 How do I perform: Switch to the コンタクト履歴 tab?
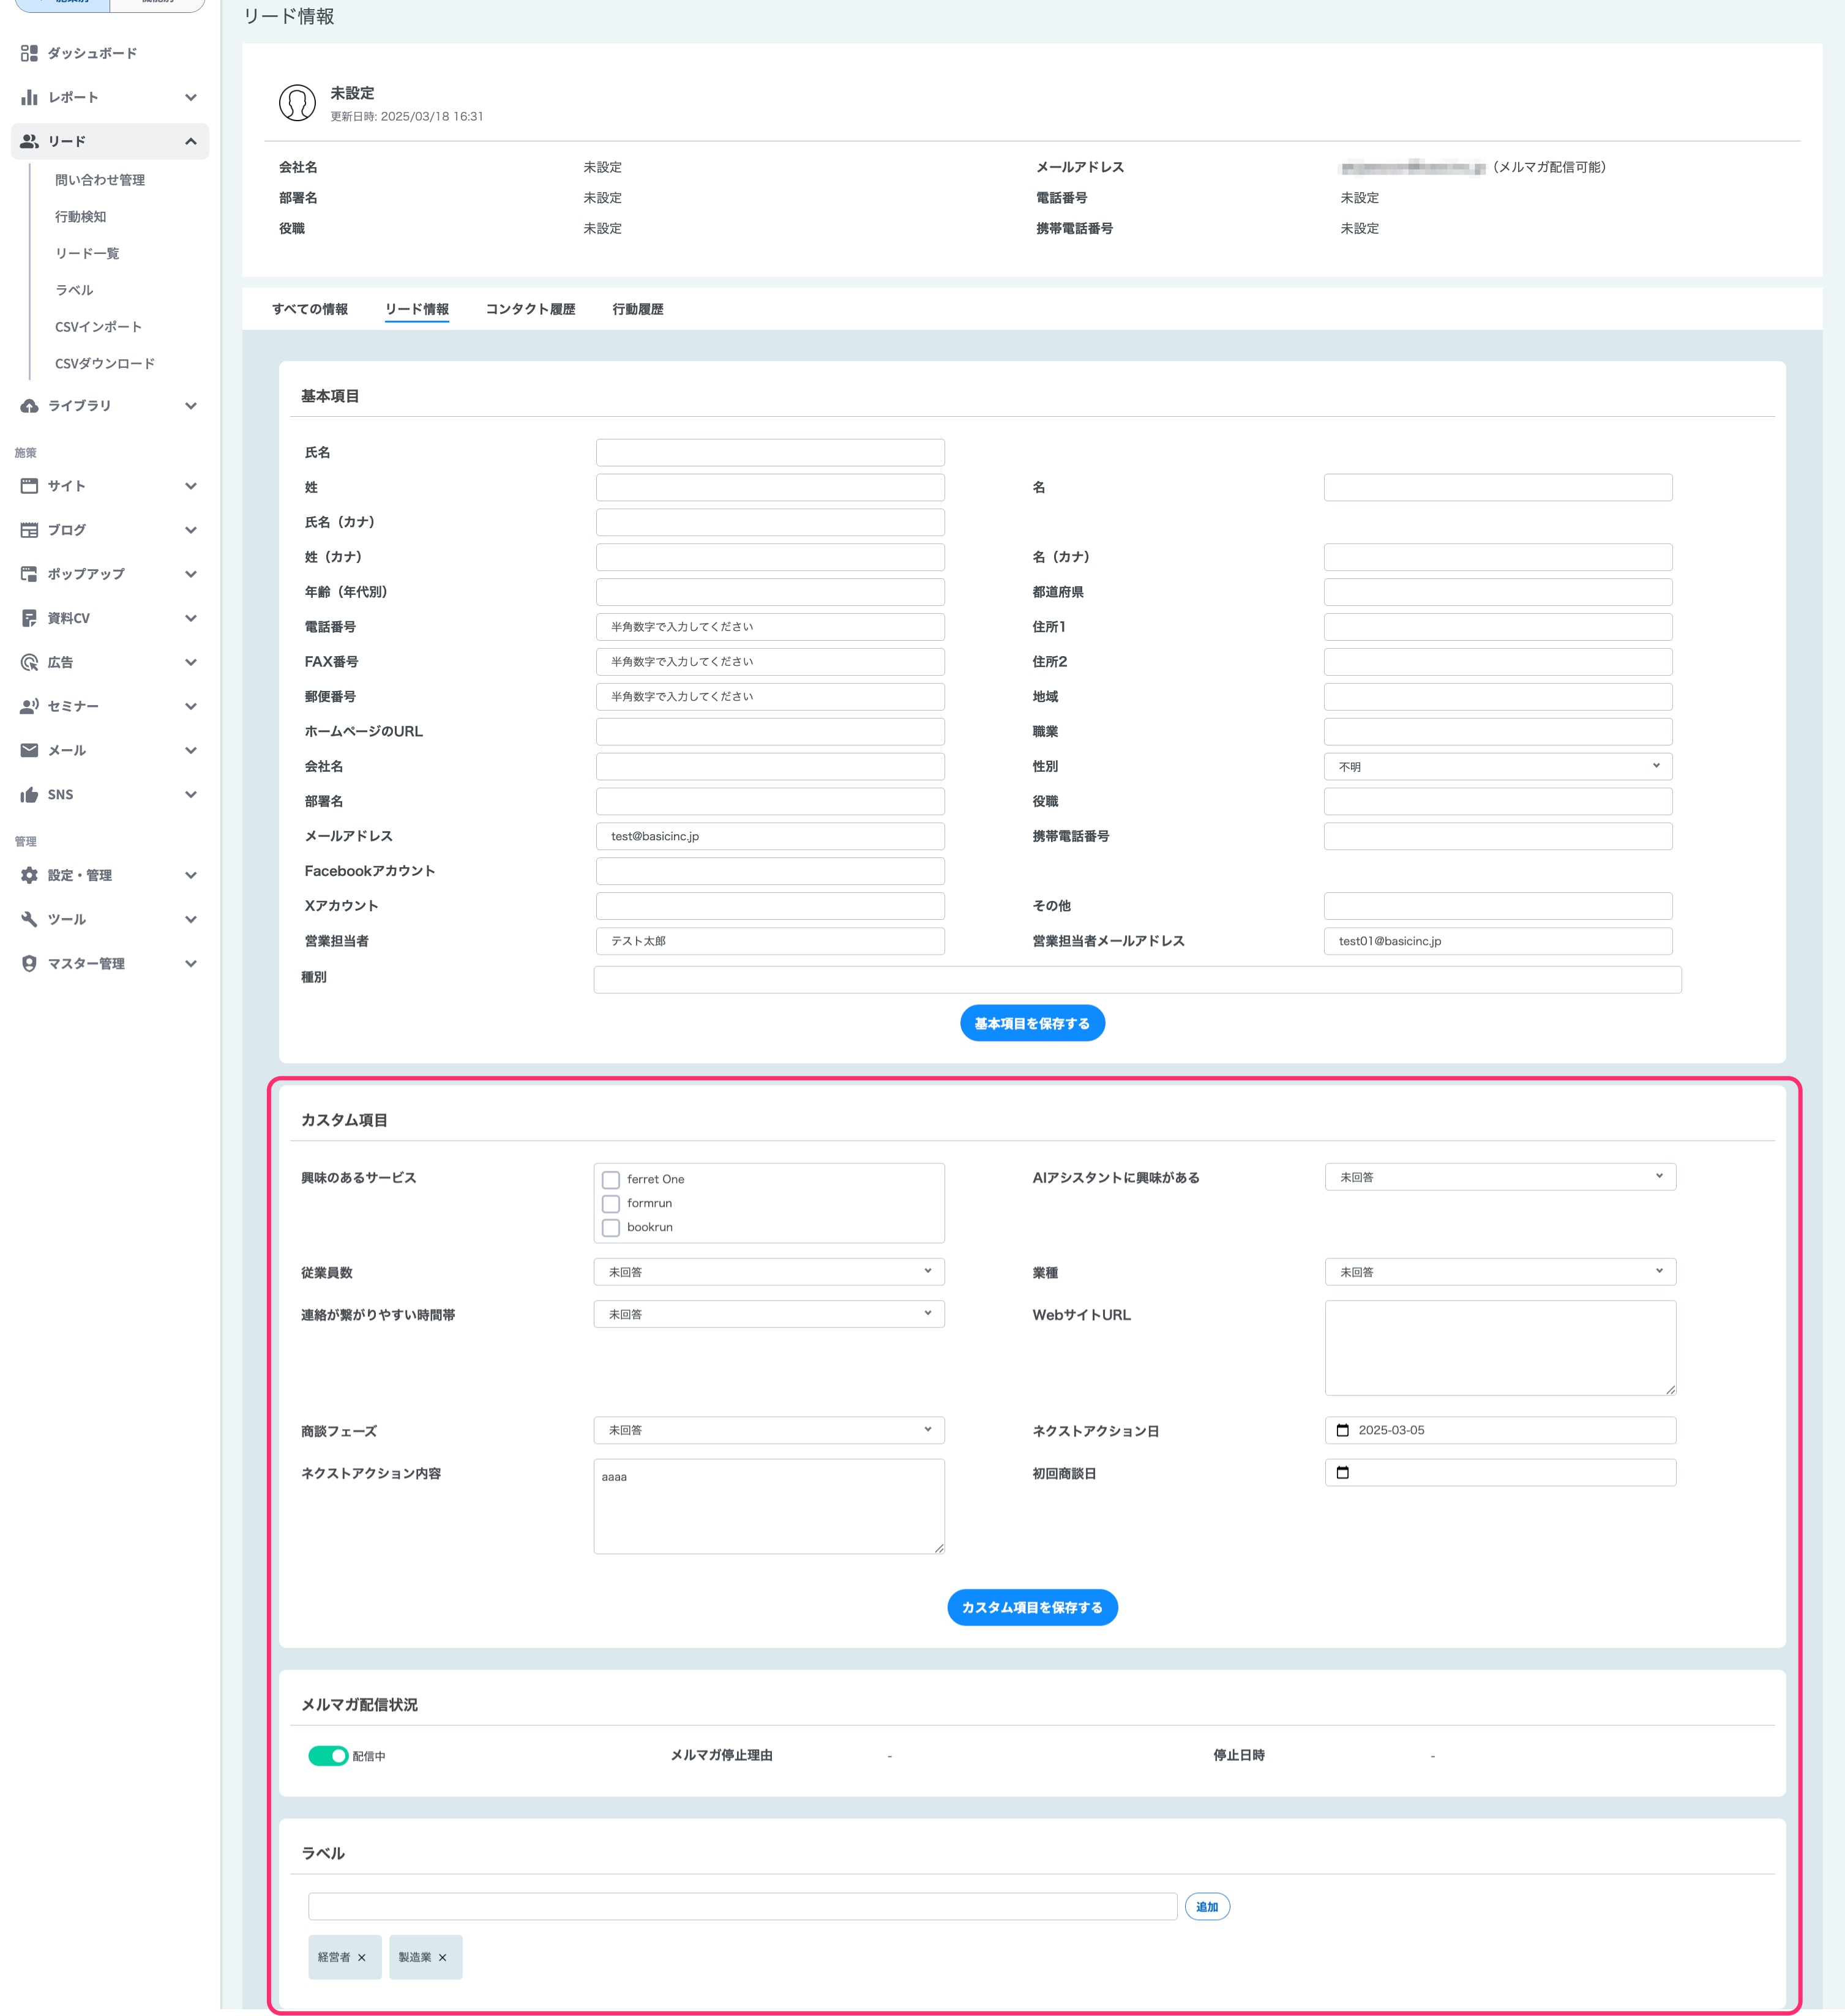point(530,309)
